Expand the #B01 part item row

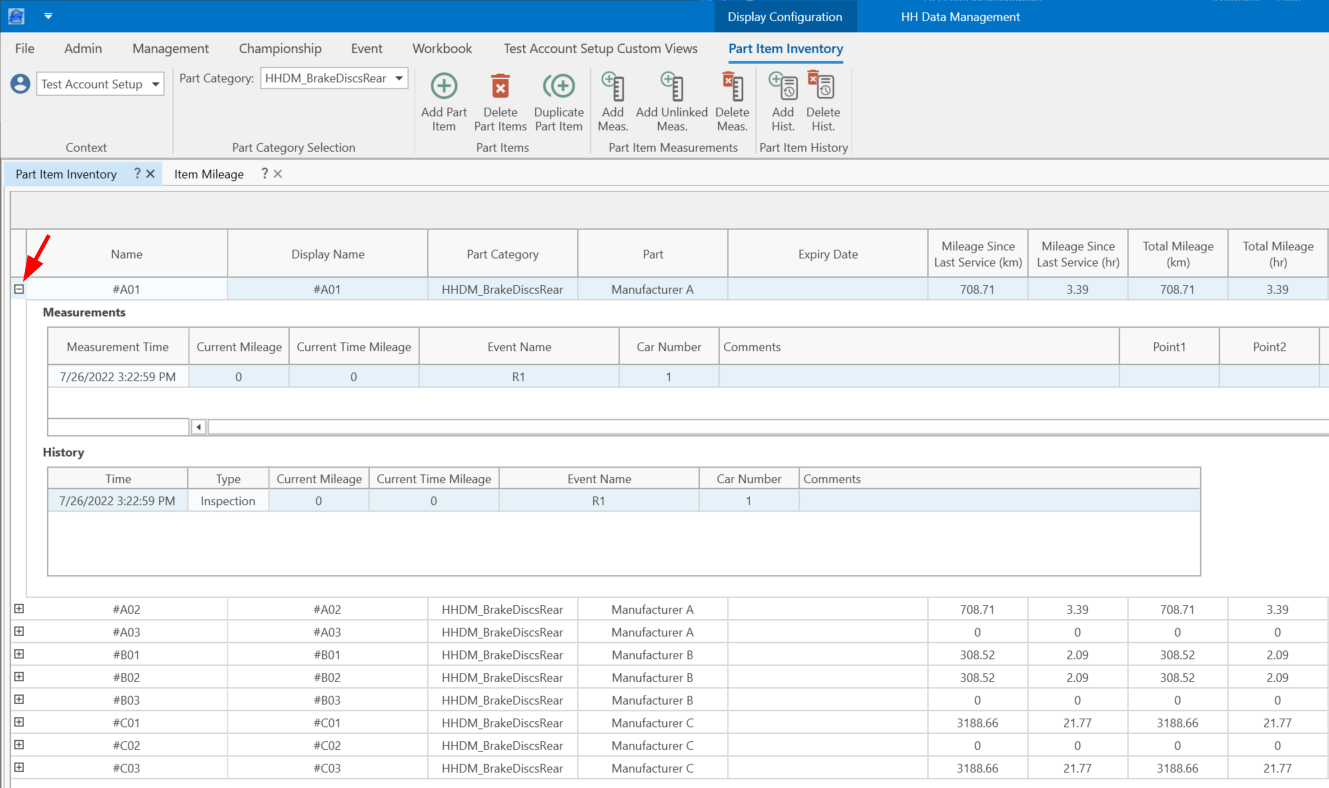point(19,655)
